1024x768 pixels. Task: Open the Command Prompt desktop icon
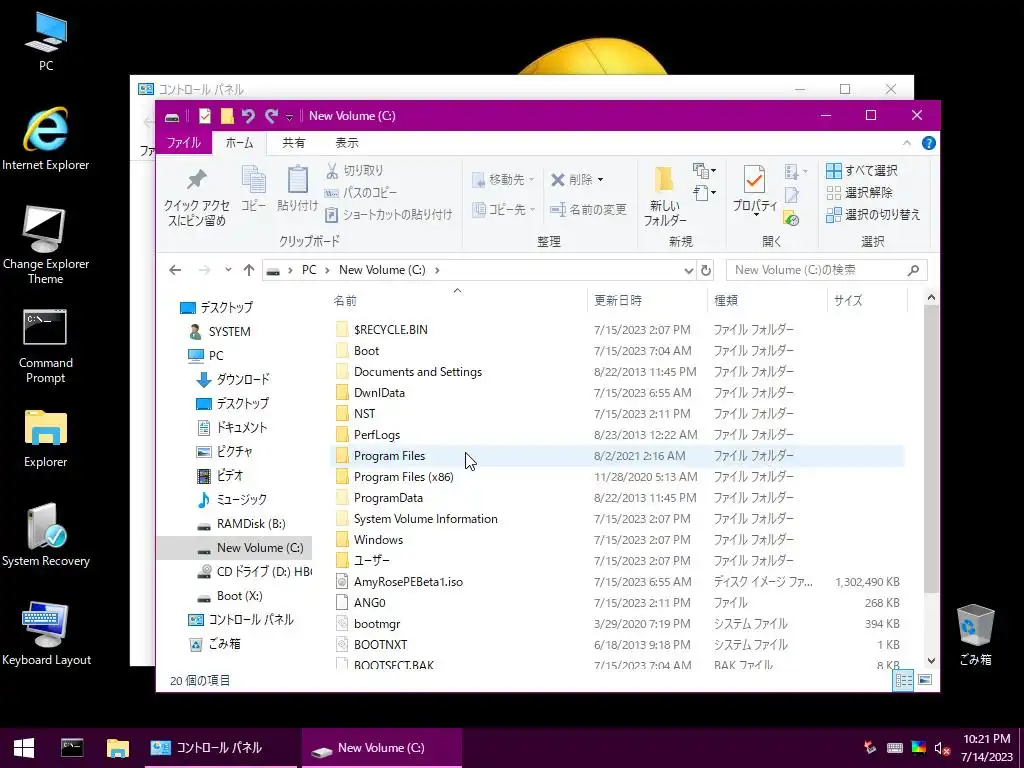[x=45, y=347]
